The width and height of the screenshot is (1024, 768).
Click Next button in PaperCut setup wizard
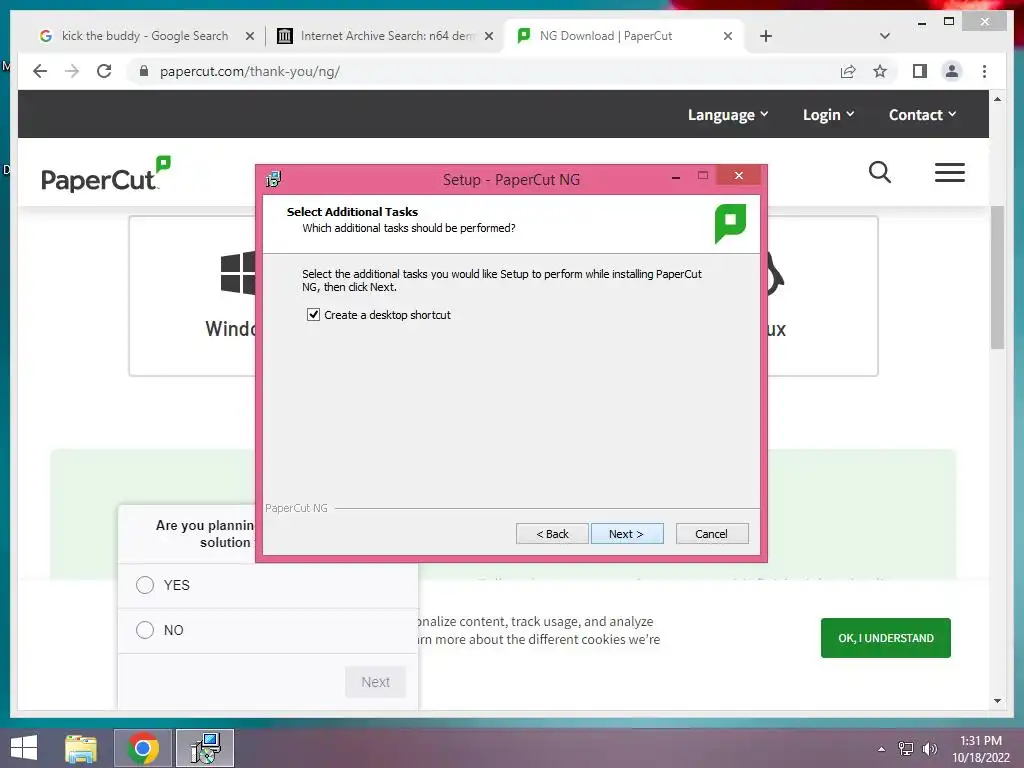pyautogui.click(x=627, y=534)
